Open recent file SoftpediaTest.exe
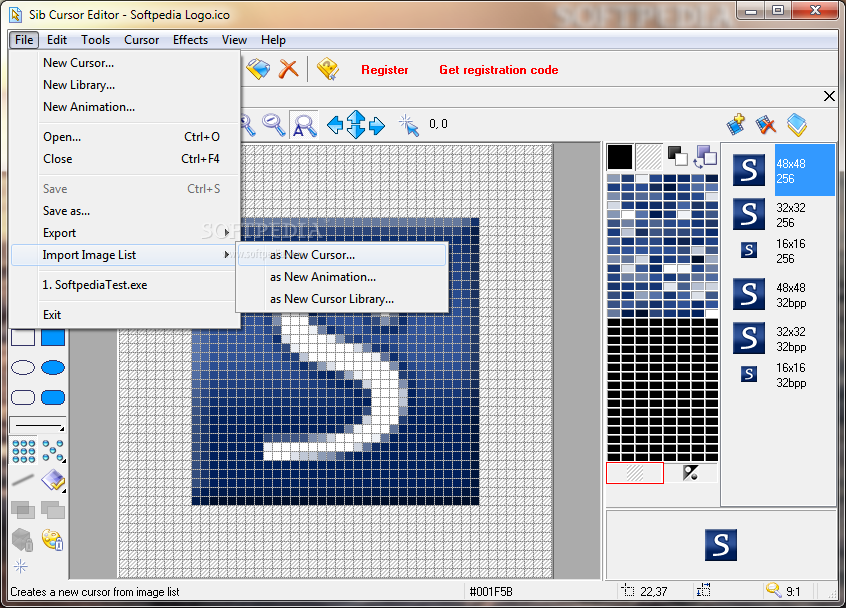 [x=125, y=285]
